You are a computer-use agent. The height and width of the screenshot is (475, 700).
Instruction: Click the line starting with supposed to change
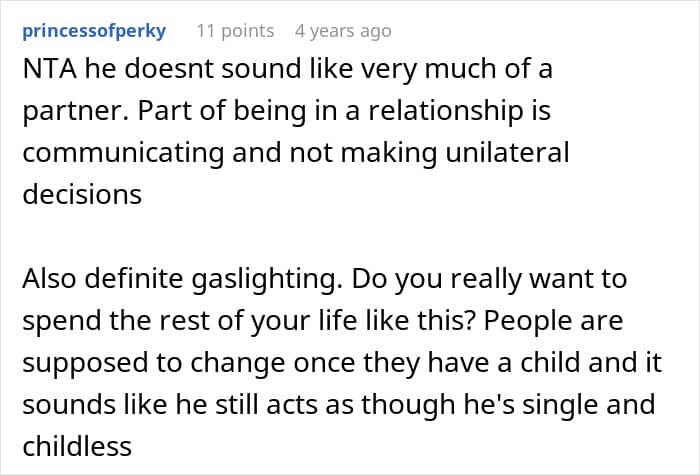pyautogui.click(x=342, y=363)
